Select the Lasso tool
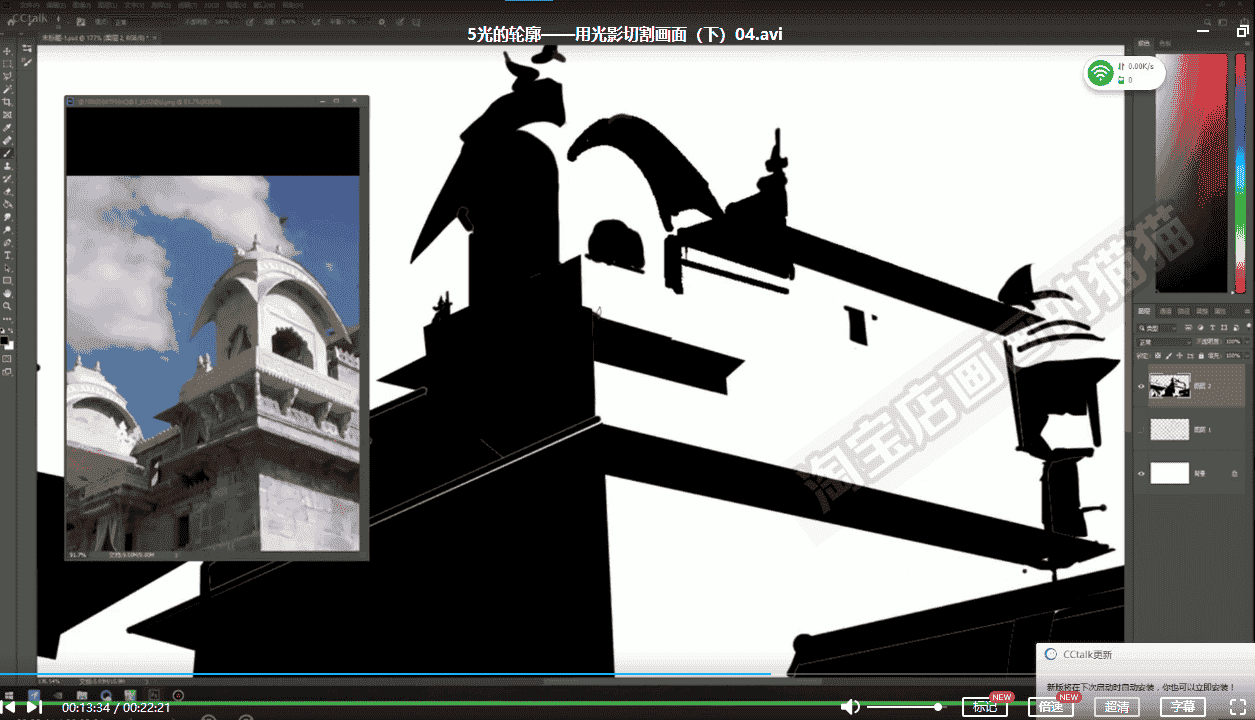 [8, 76]
